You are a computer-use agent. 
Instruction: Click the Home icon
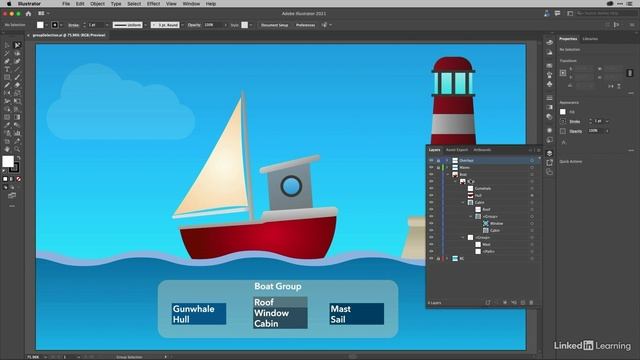(x=28, y=13)
